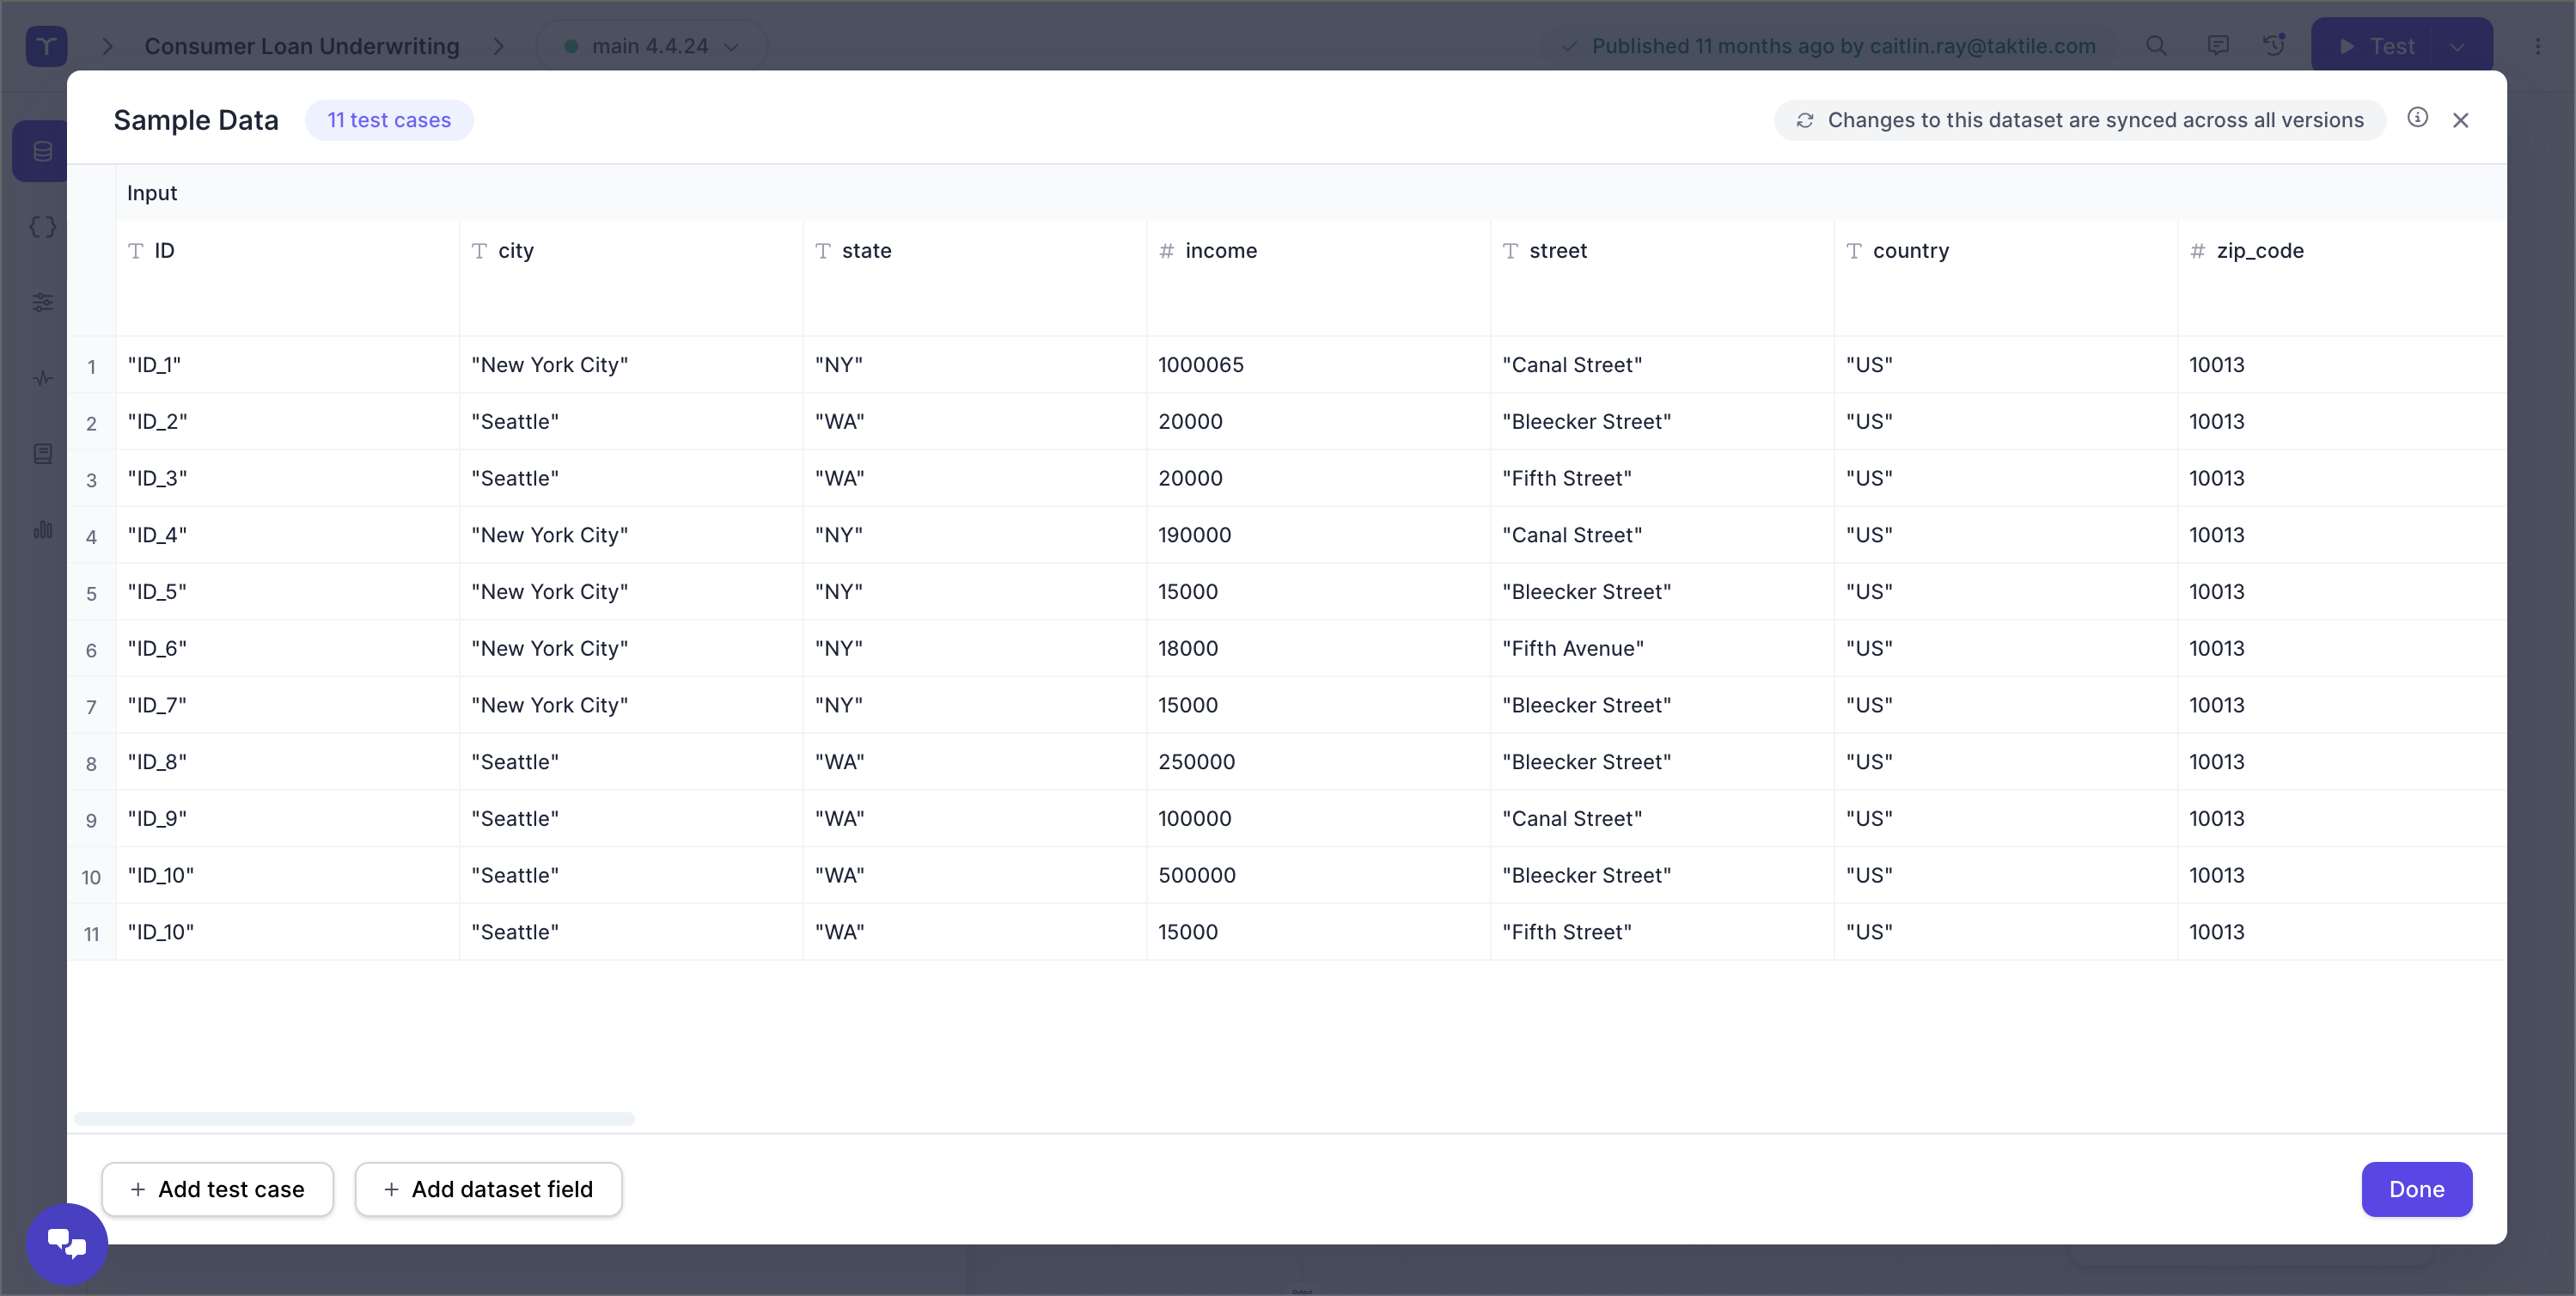Screen dimensions: 2576x1296
Task: Select the state column header
Action: [x=975, y=278]
